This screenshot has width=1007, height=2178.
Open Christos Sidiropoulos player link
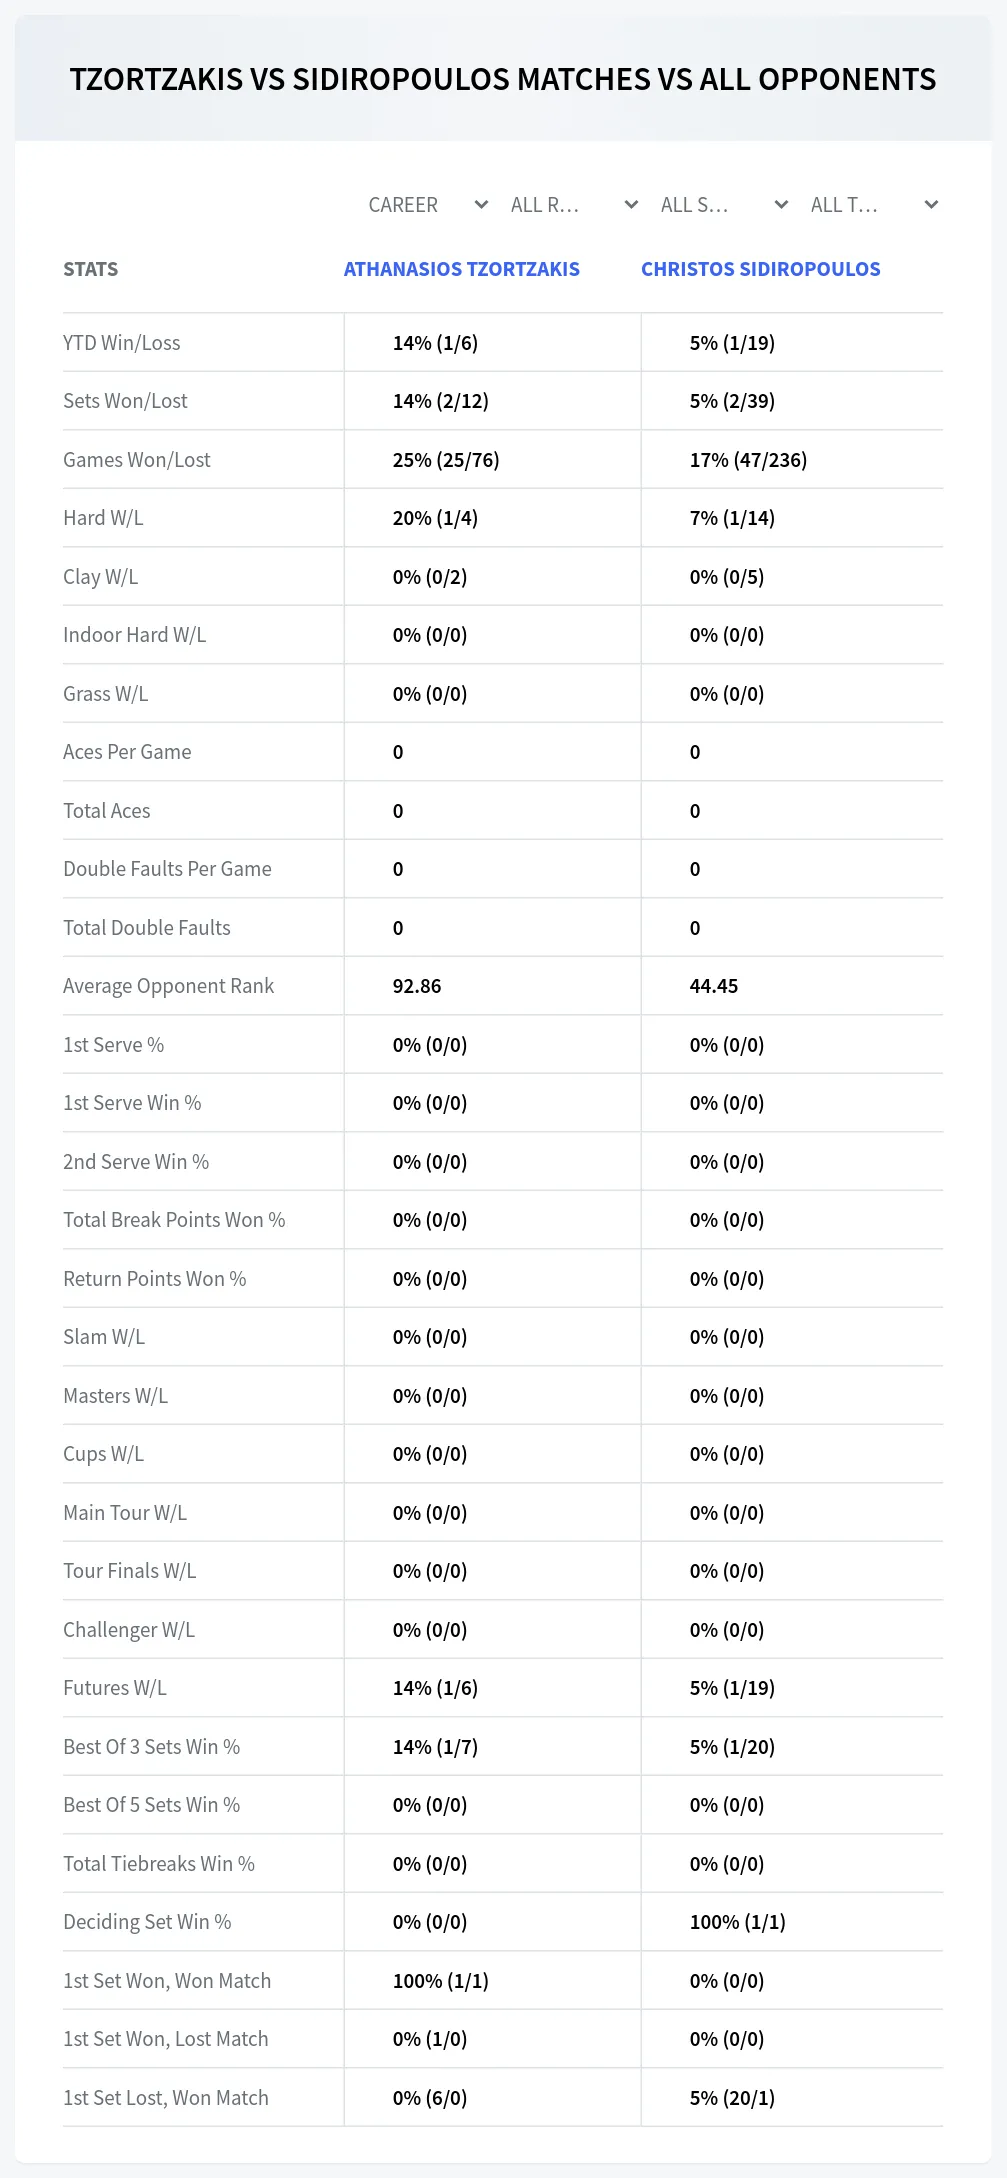761,269
